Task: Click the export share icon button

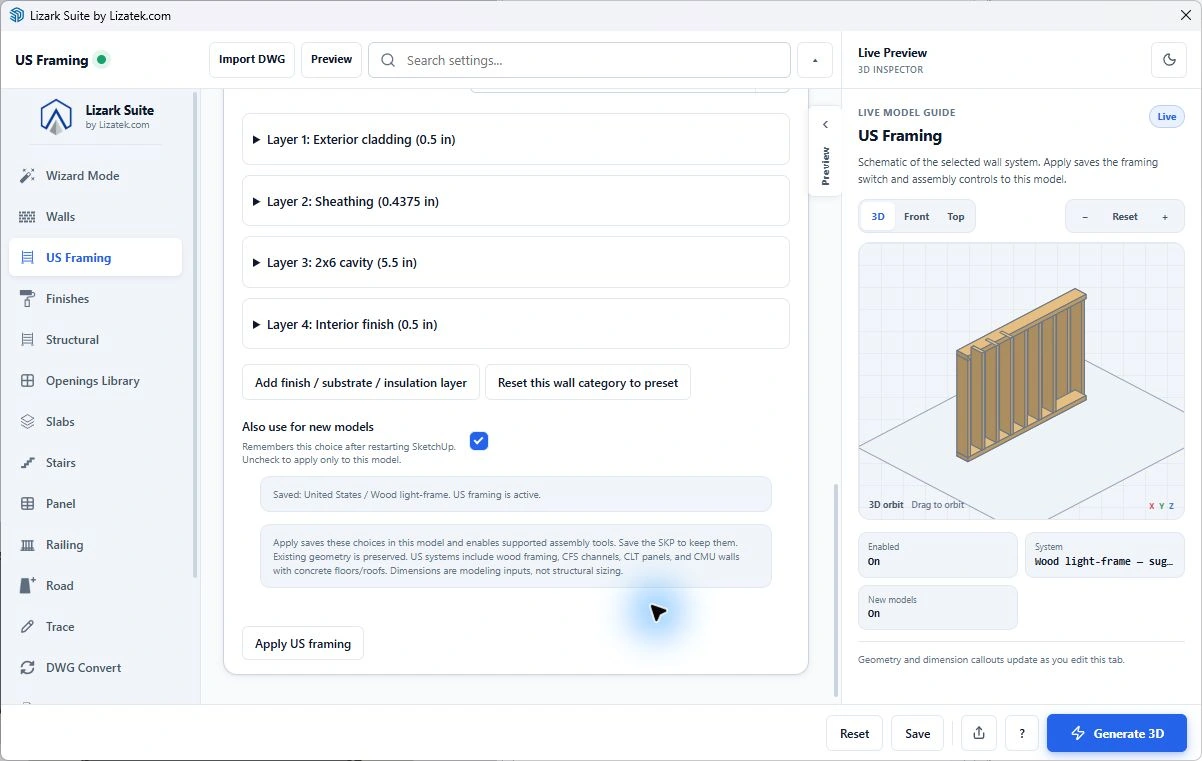Action: coord(978,733)
